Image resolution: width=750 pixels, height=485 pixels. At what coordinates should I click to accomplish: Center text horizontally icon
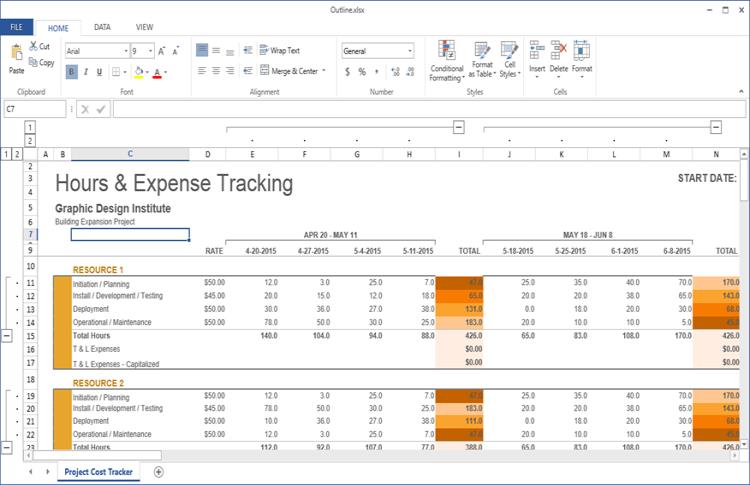(x=216, y=71)
